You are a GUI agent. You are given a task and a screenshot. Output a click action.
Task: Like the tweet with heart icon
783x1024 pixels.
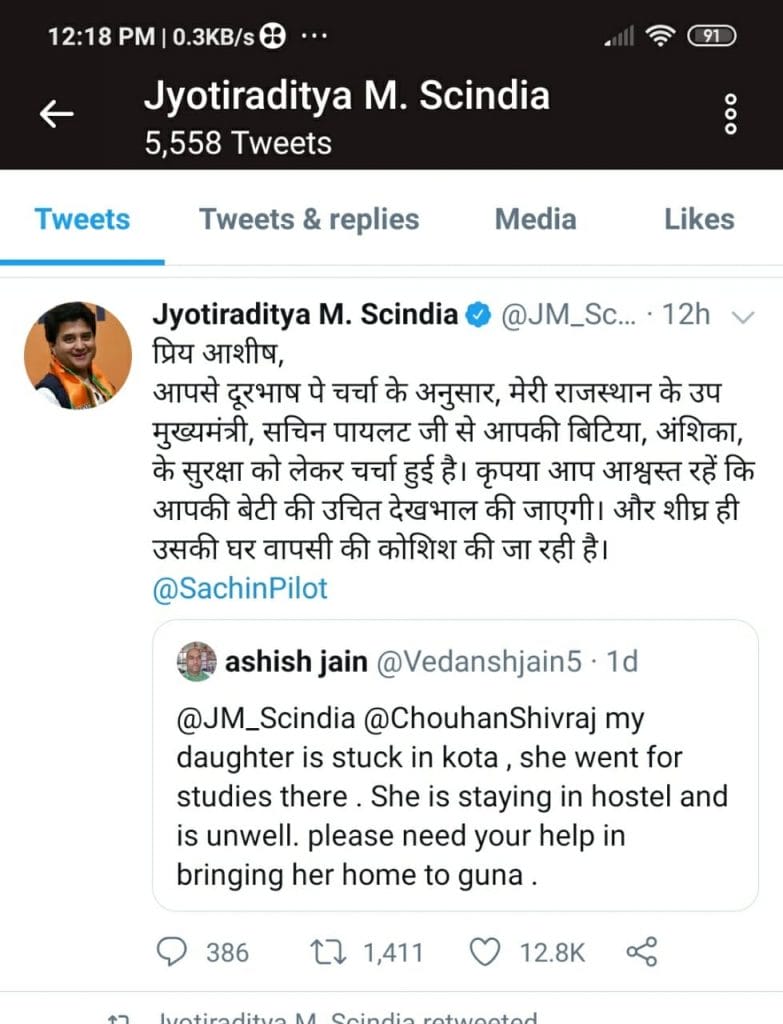coord(485,952)
